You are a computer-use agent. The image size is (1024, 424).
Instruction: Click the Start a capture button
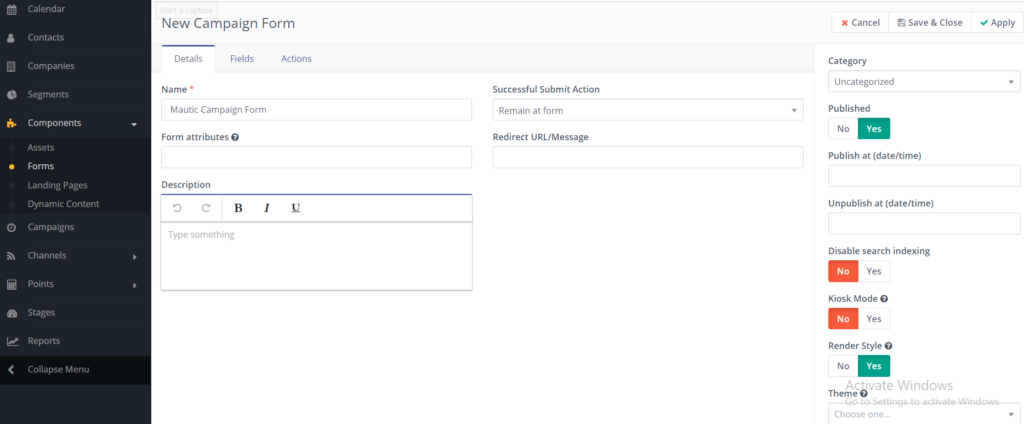click(x=186, y=10)
